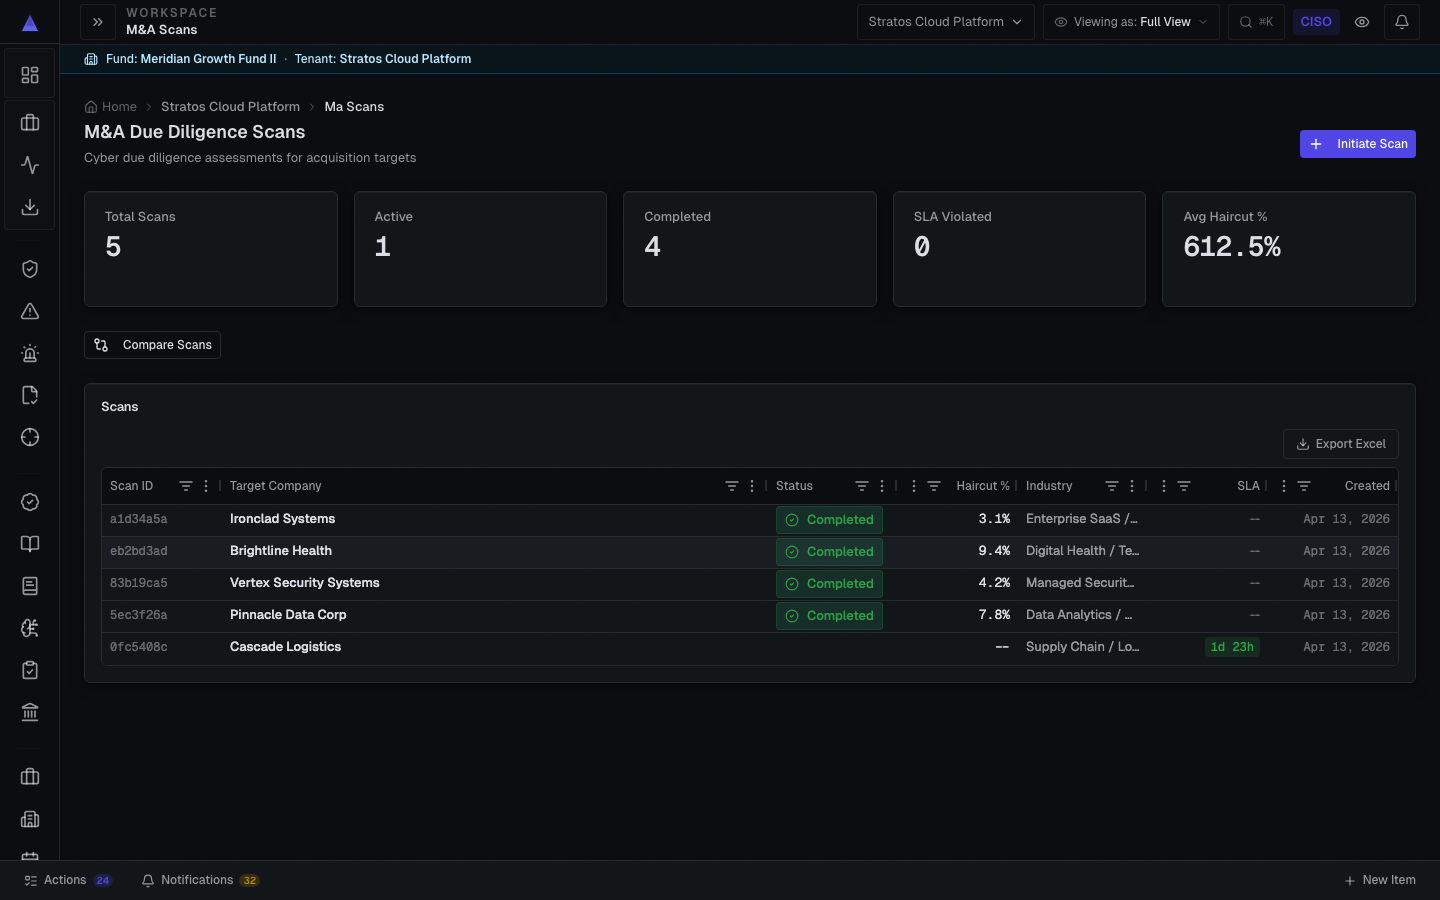
Task: Open the SLA column menu dots
Action: click(1164, 486)
